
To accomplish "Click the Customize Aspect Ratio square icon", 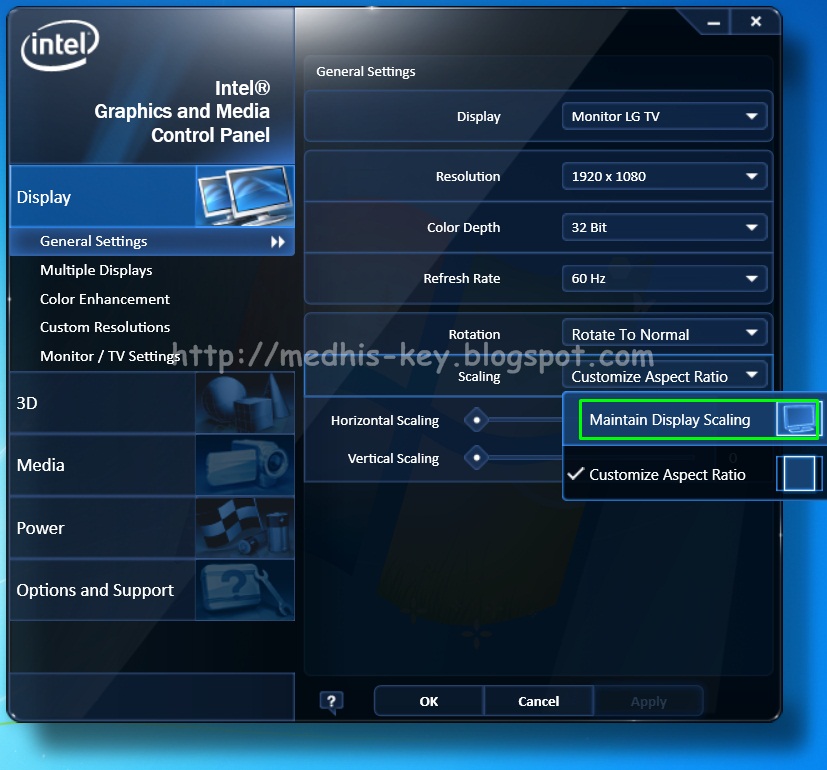I will click(x=799, y=474).
